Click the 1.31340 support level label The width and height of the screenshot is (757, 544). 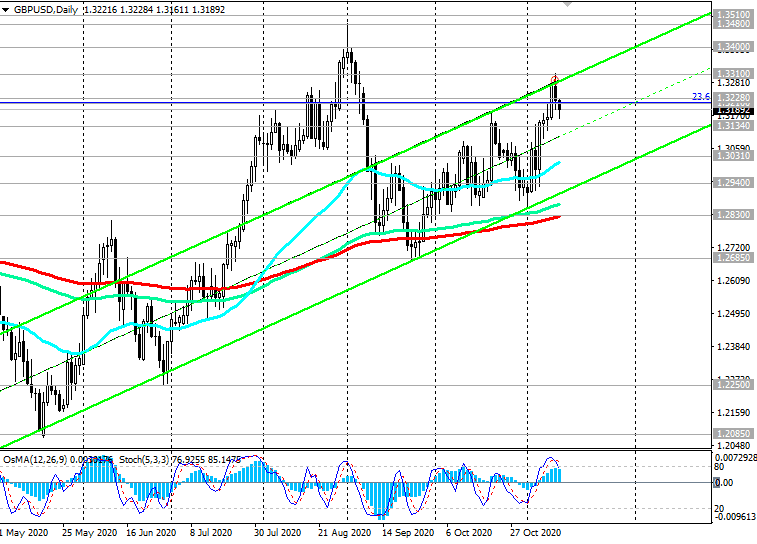[x=733, y=126]
